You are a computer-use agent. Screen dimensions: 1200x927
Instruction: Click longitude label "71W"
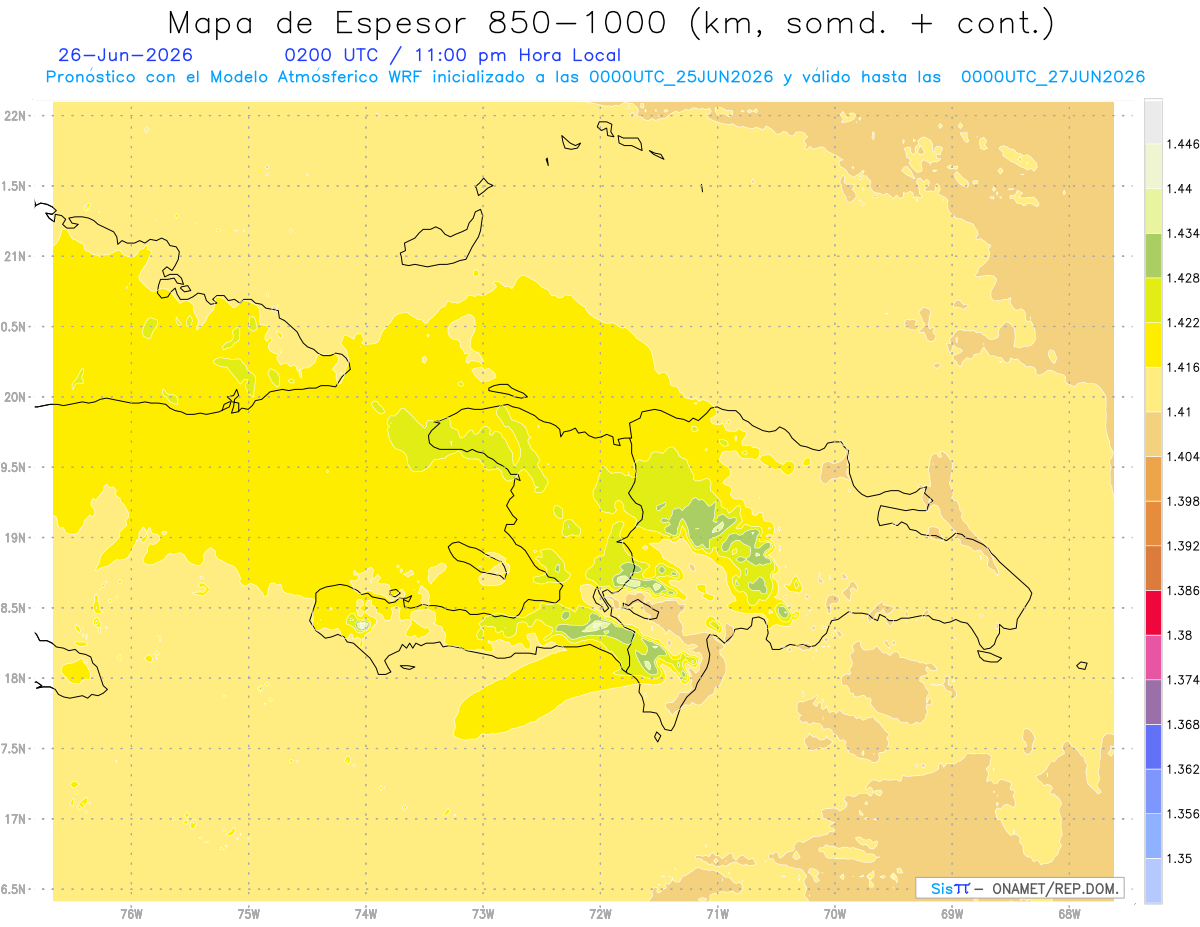(717, 913)
